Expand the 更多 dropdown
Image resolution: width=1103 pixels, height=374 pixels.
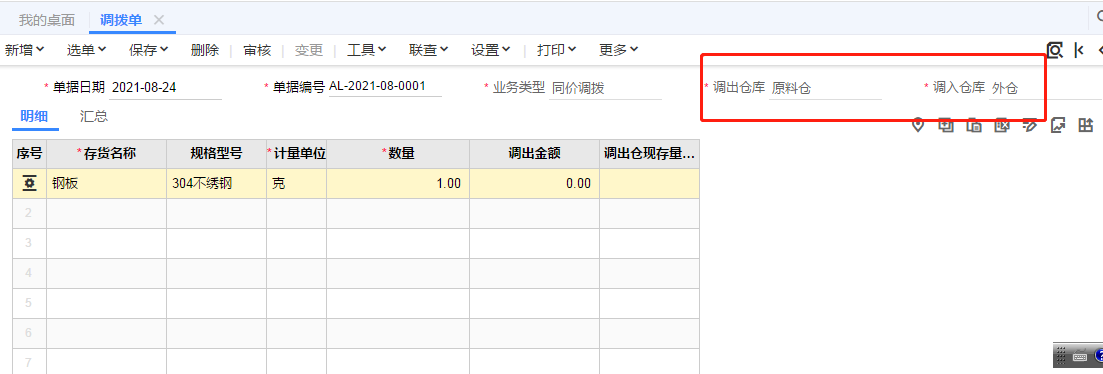tap(618, 50)
